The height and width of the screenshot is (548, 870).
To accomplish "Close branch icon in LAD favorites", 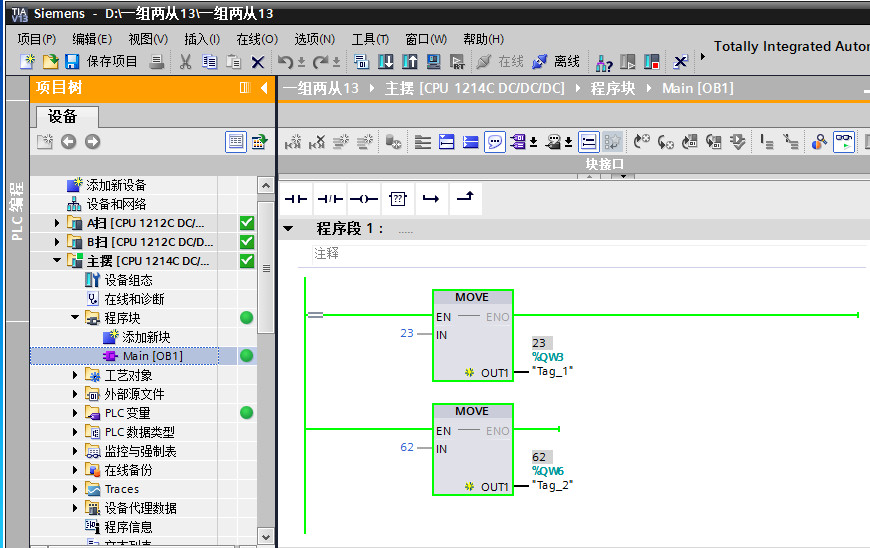I will (x=465, y=197).
